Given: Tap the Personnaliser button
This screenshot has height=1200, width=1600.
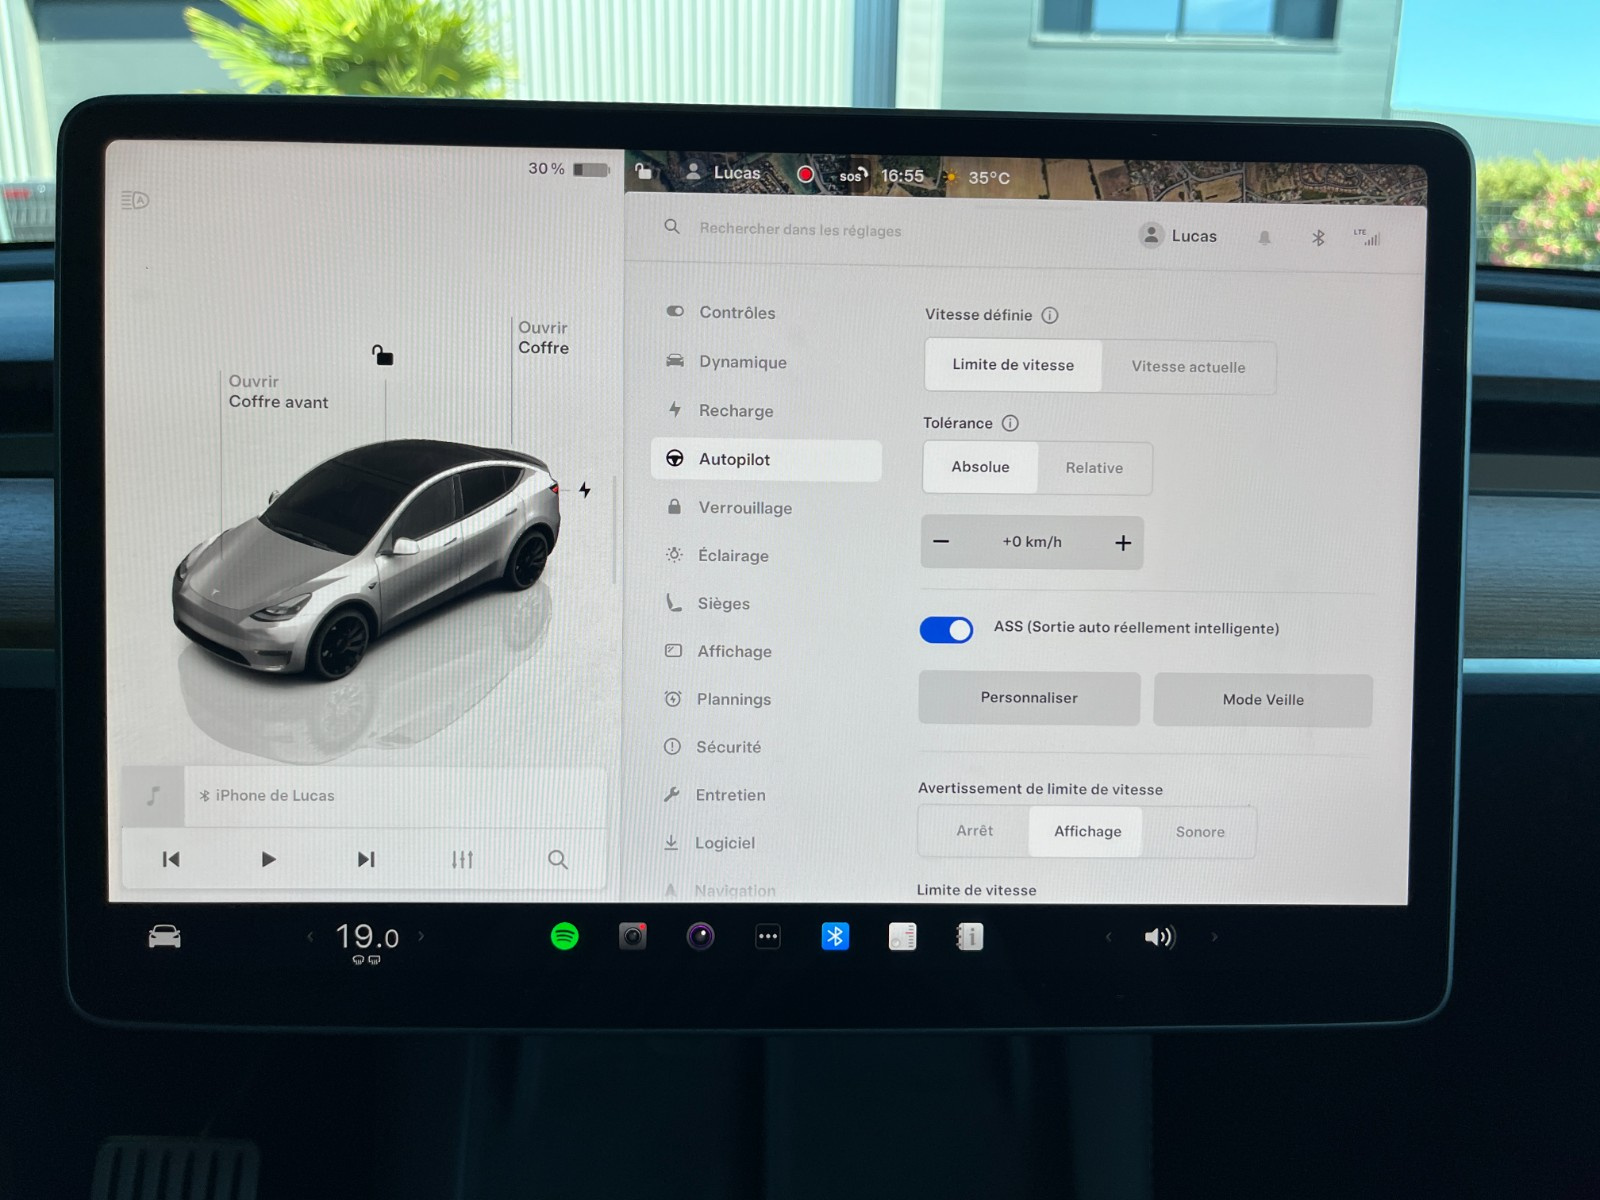Looking at the screenshot, I should point(1029,698).
